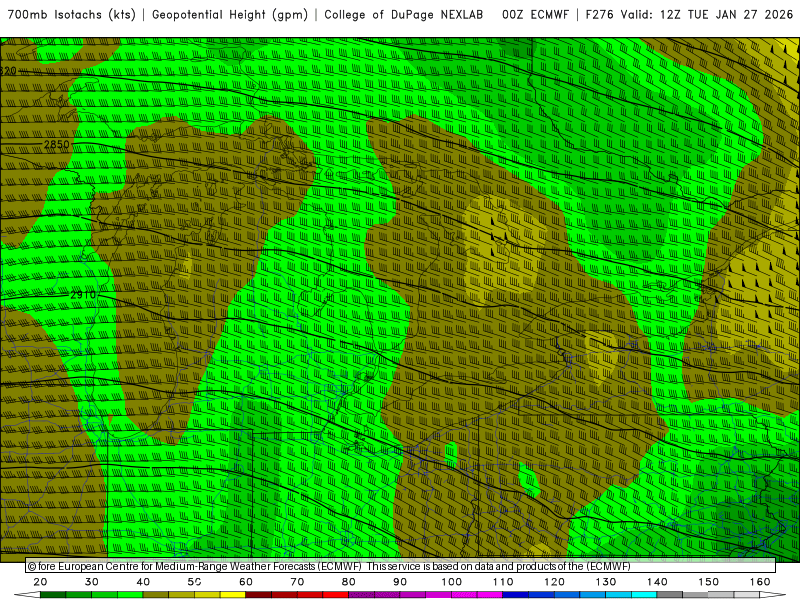Select the bright yellow 55-60 kt legend swatch
Screen dimensions: 800x600
pos(233,595)
